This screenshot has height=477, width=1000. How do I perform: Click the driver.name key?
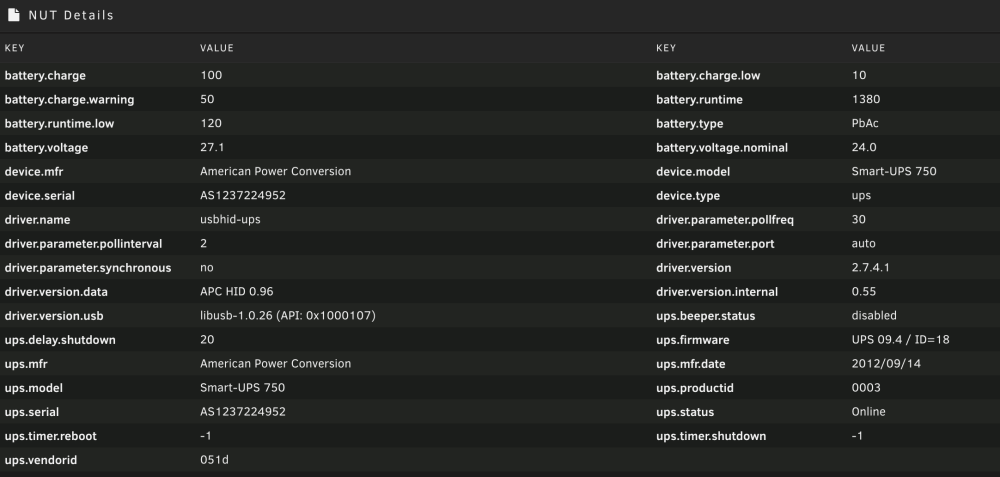click(37, 220)
